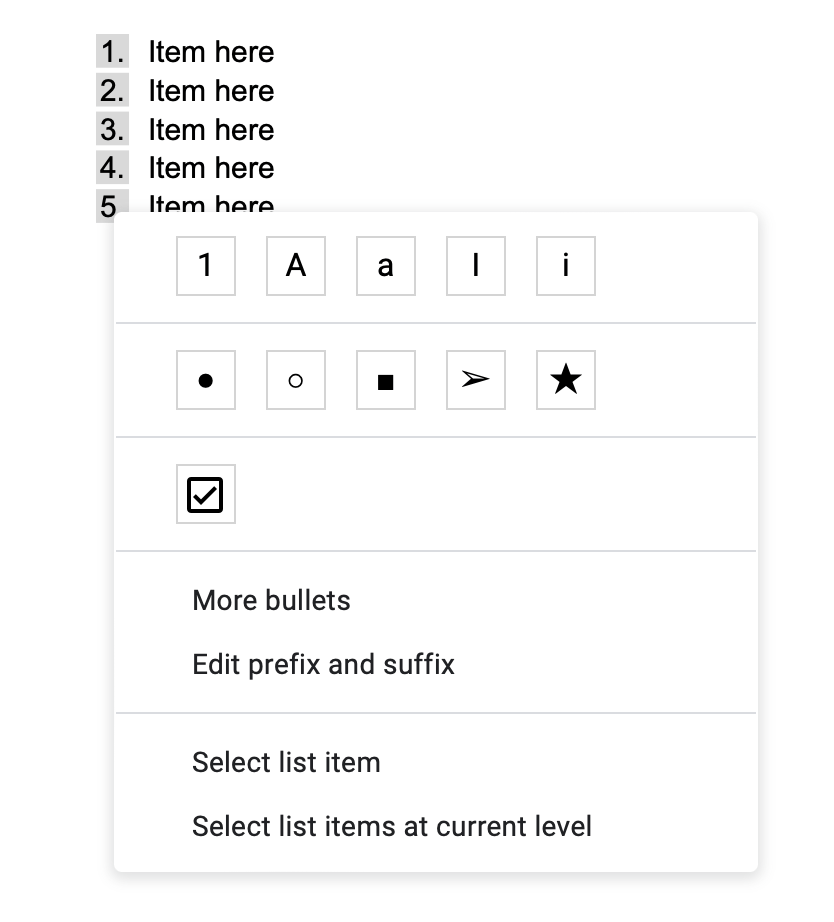Click the fourth Item here entry
The image size is (834, 922).
point(211,168)
